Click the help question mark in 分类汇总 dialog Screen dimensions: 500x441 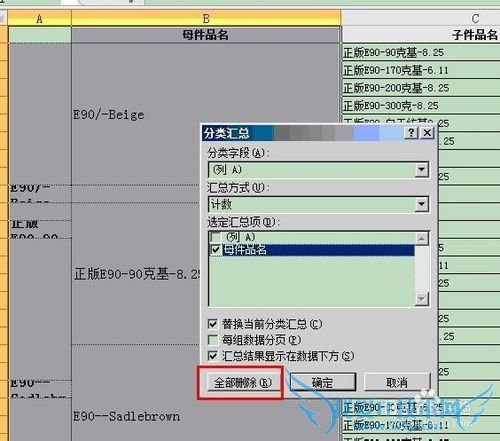coord(411,133)
